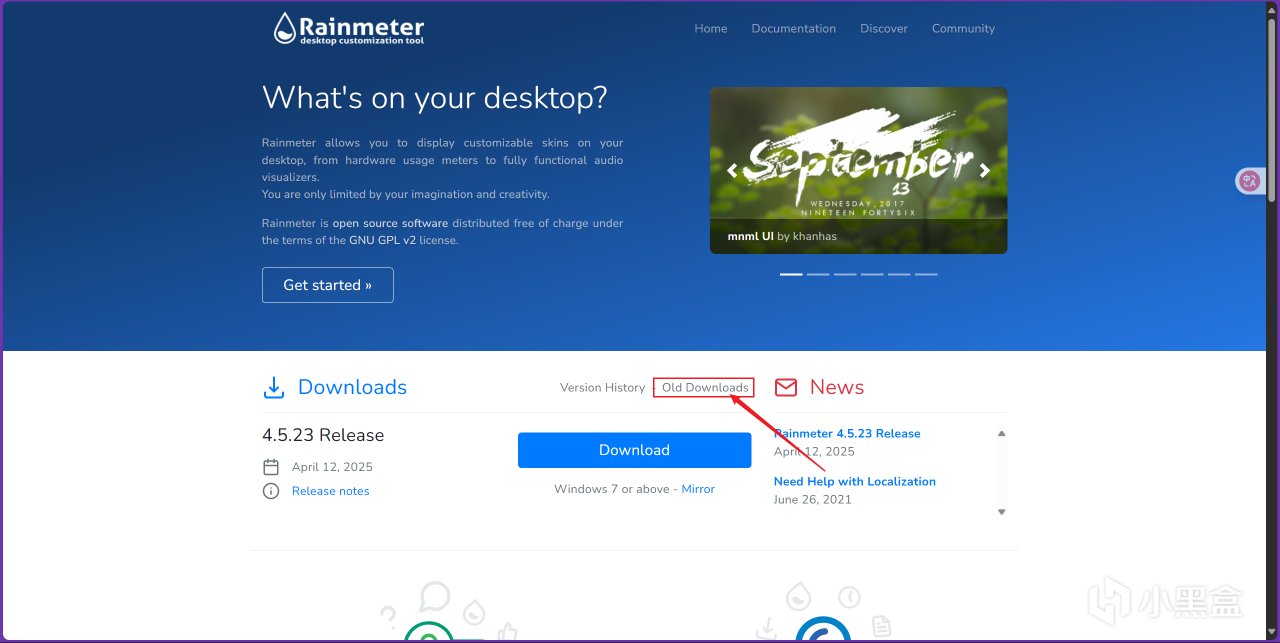The width and height of the screenshot is (1280, 643).
Task: Open the Old Downloads link
Action: tap(705, 388)
